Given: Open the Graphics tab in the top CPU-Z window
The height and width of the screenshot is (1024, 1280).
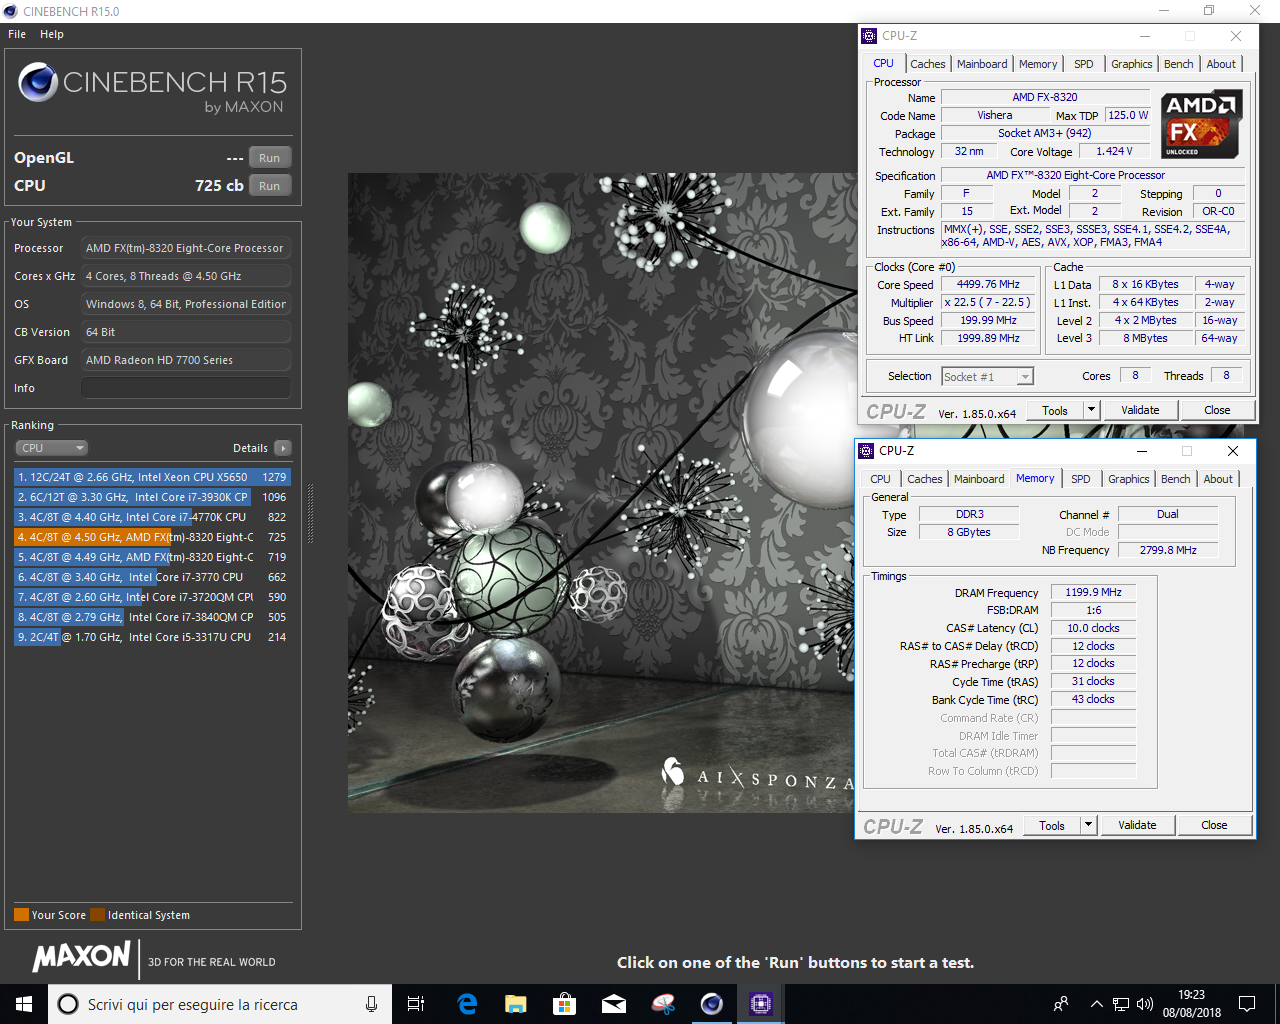Looking at the screenshot, I should coord(1131,64).
